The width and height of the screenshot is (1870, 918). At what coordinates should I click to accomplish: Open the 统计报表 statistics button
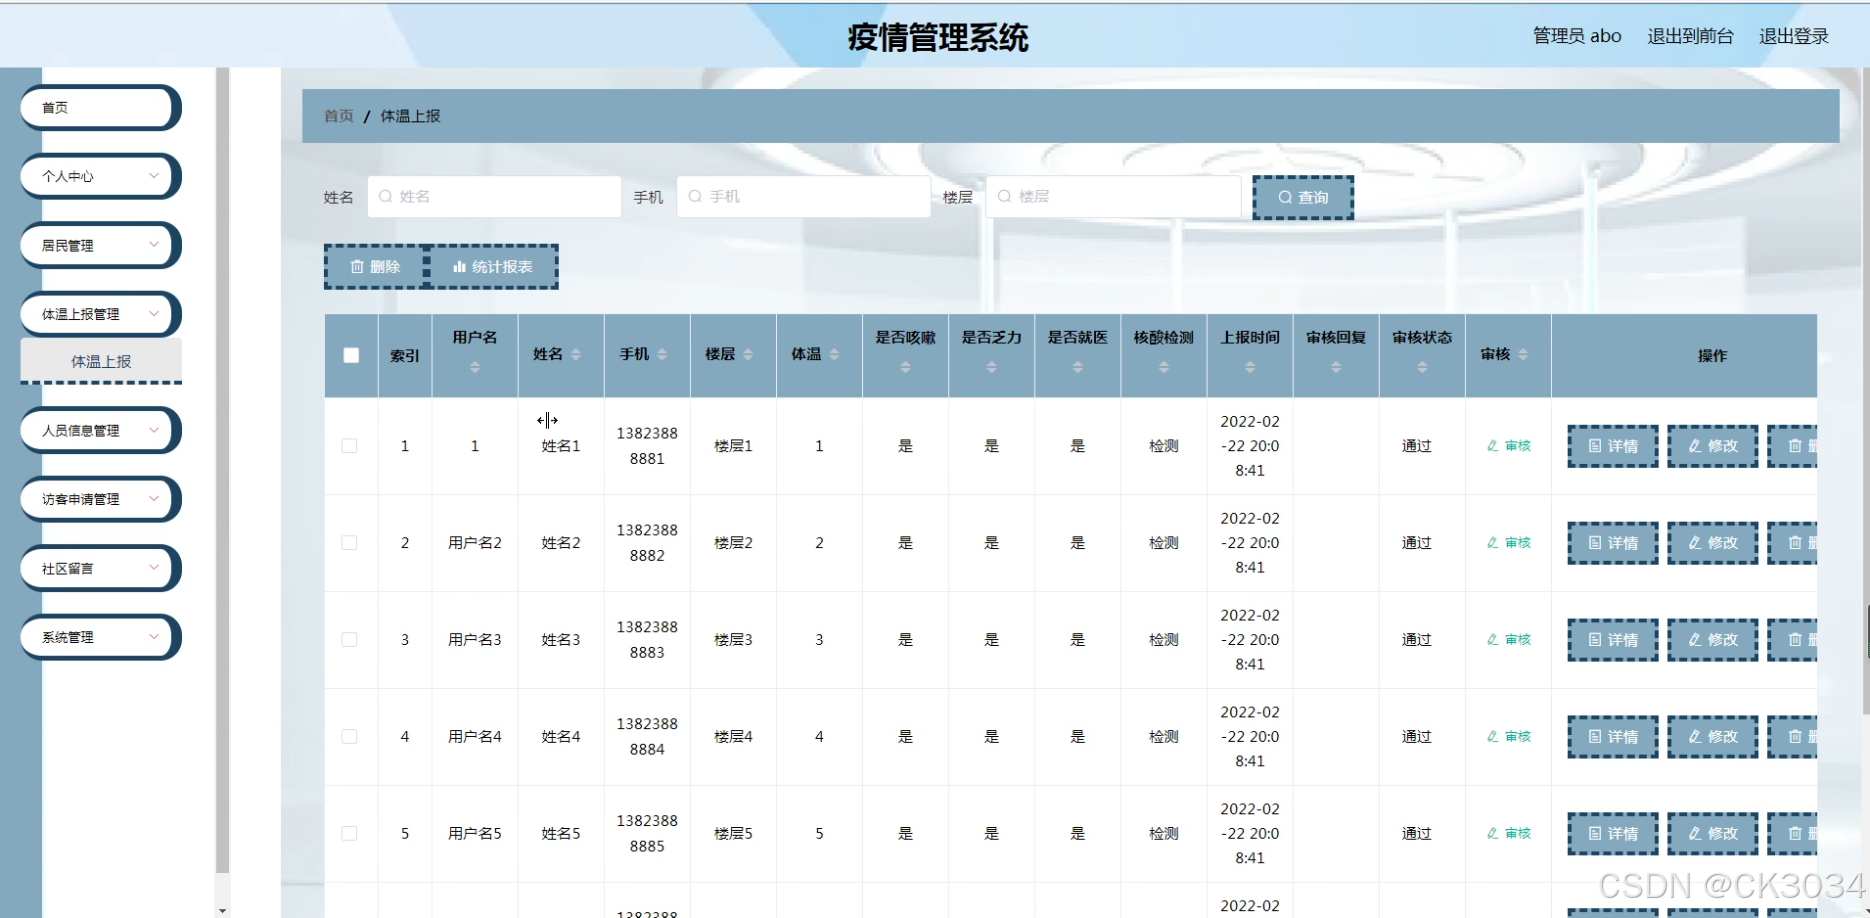coord(492,267)
